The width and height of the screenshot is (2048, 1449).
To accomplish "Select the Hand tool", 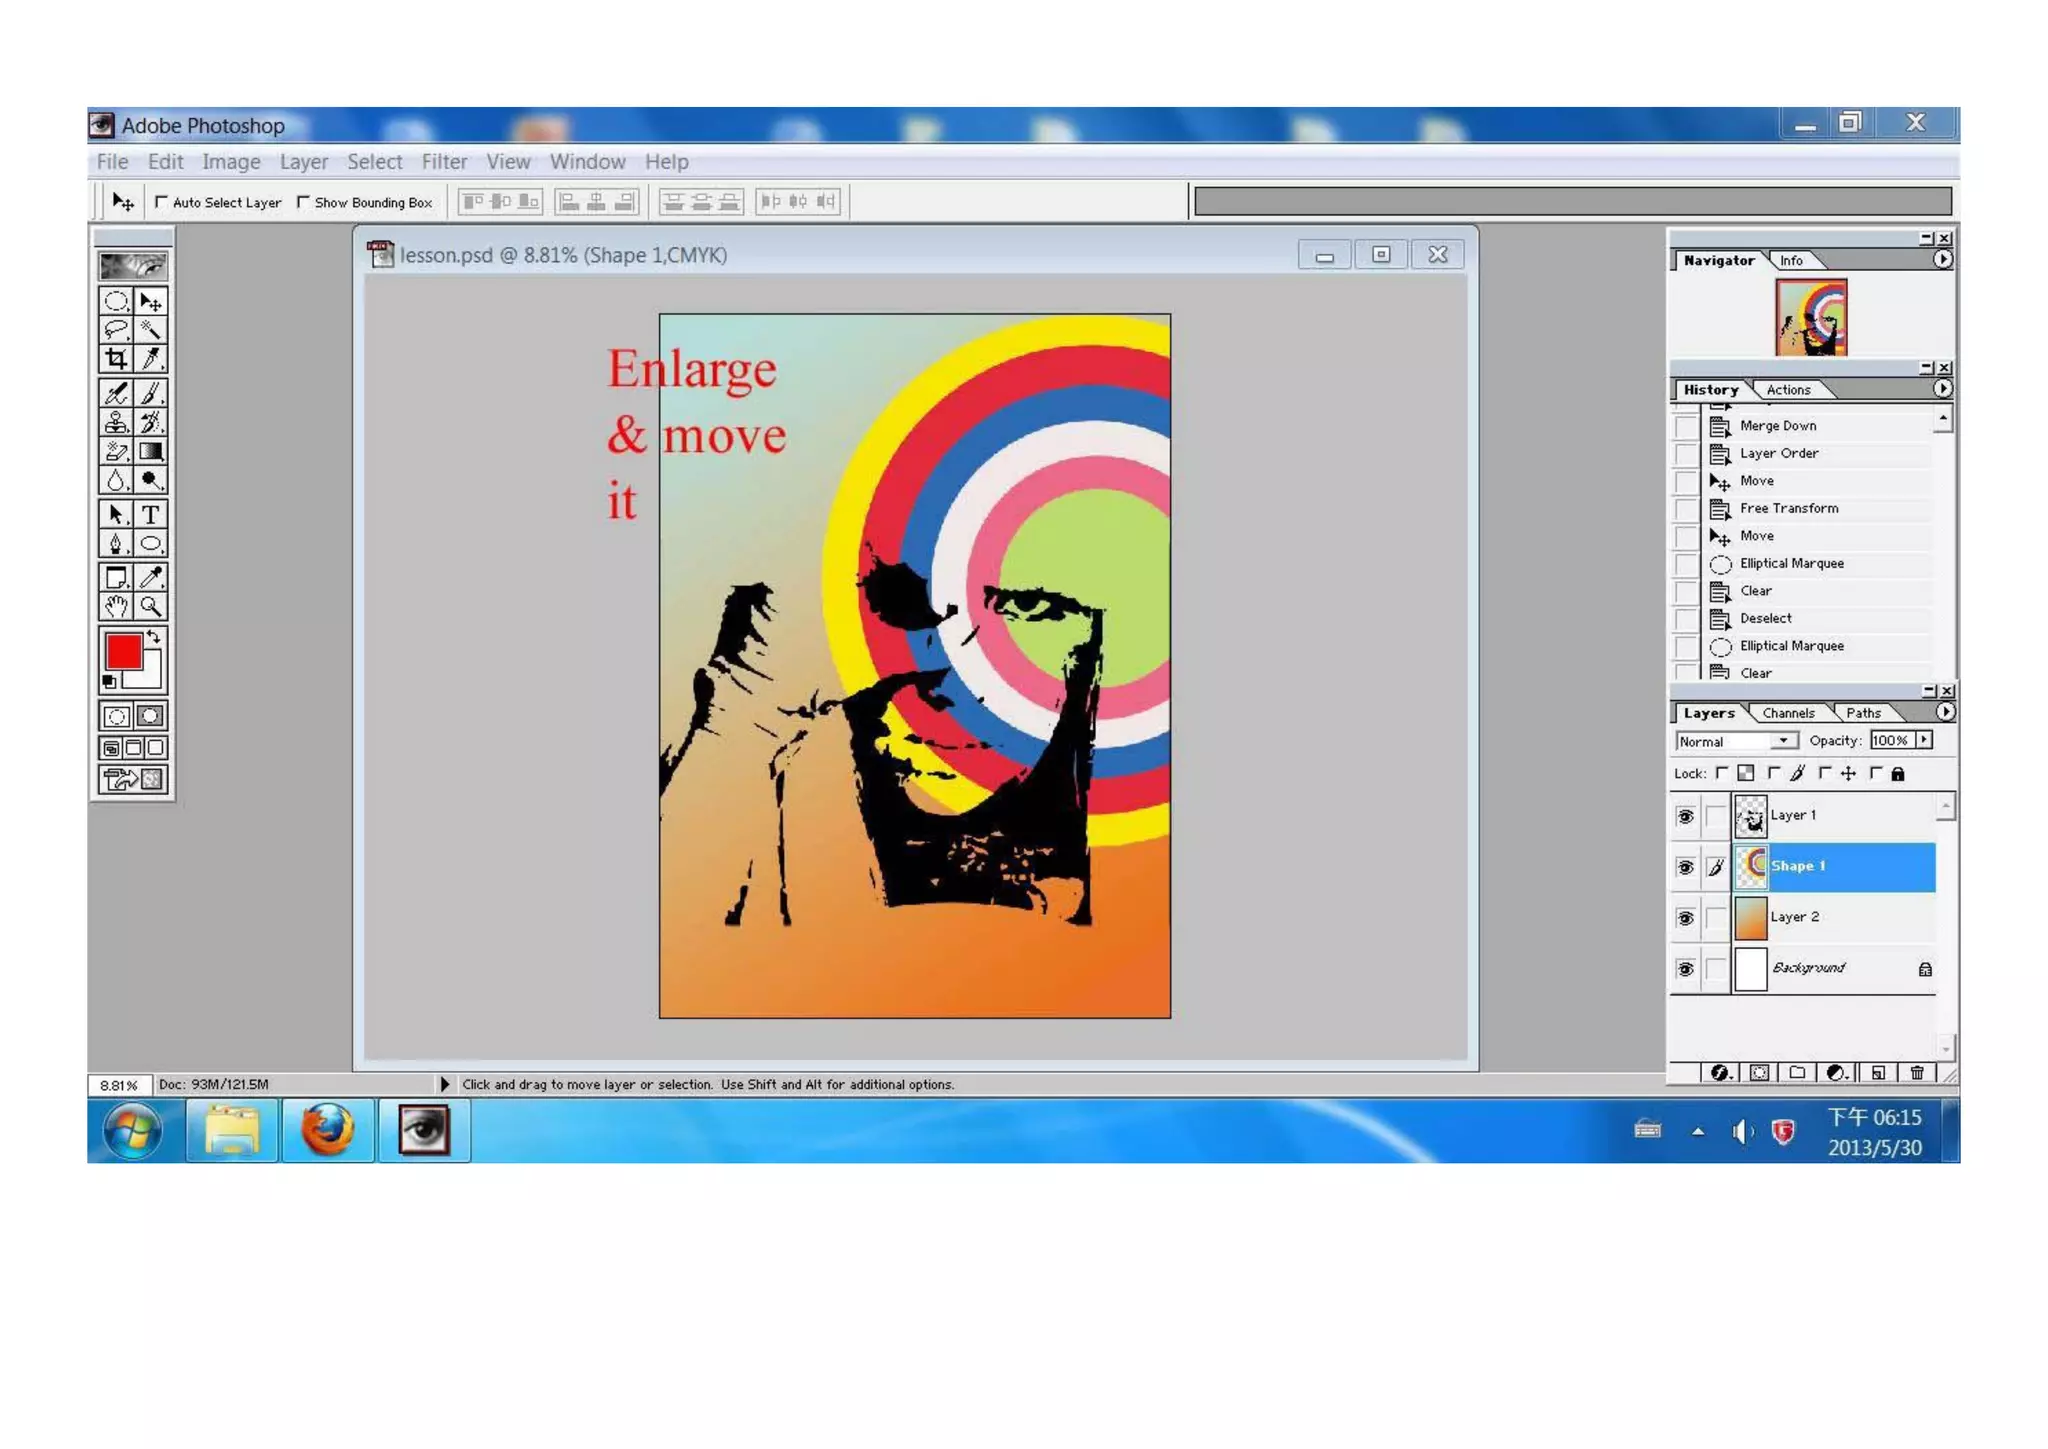I will [116, 606].
